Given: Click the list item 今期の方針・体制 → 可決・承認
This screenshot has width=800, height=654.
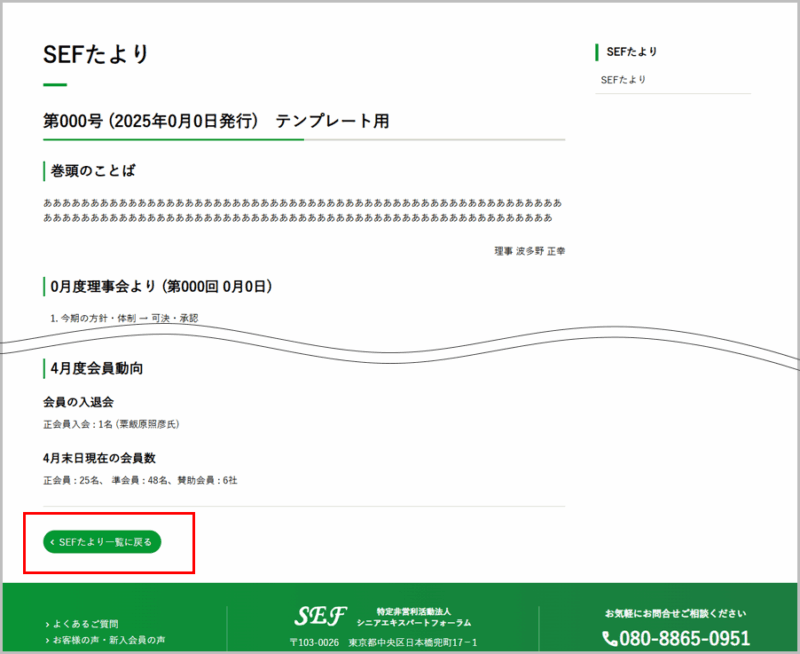Looking at the screenshot, I should coord(124,318).
